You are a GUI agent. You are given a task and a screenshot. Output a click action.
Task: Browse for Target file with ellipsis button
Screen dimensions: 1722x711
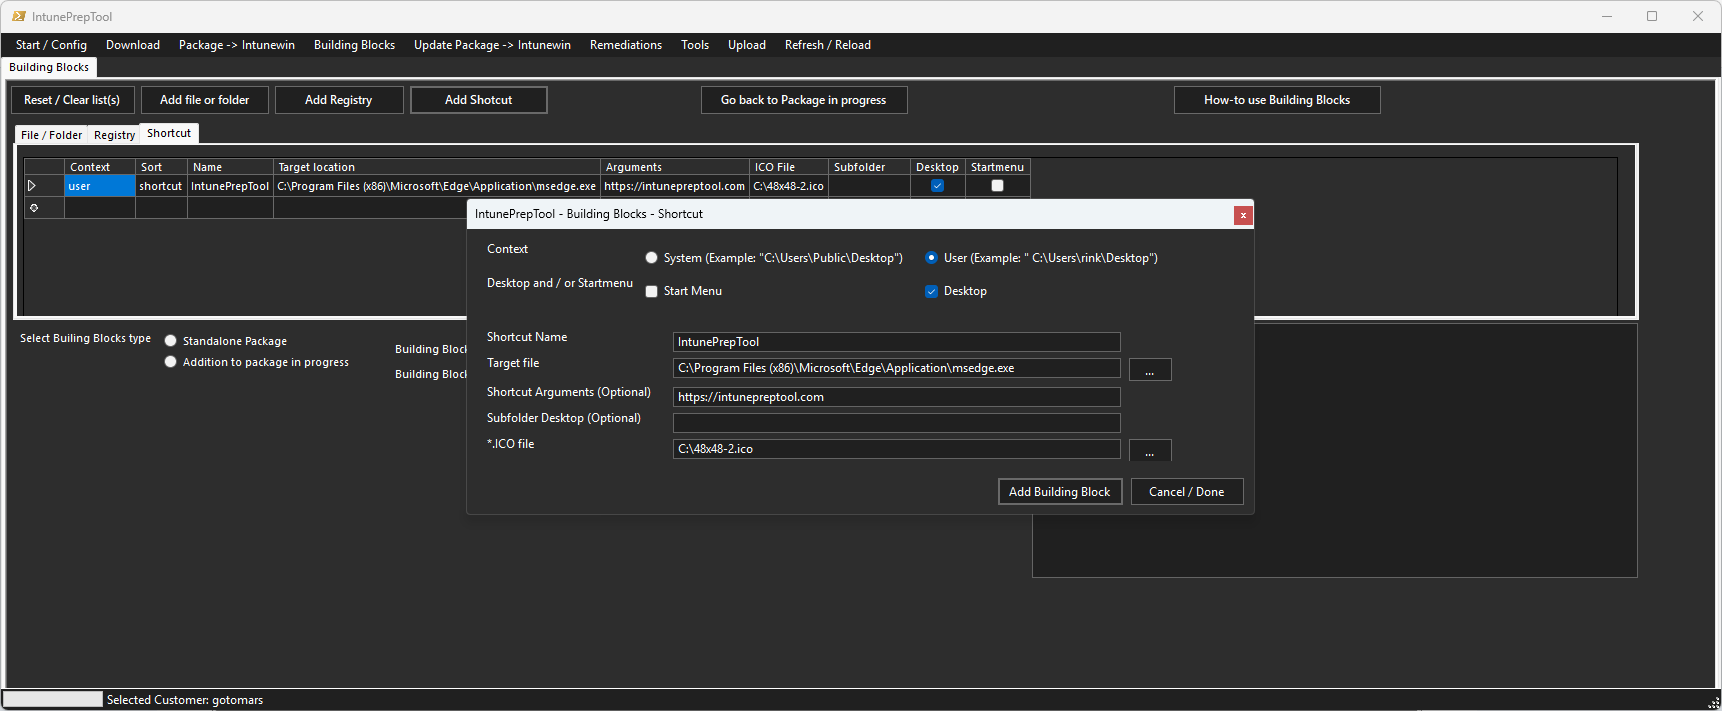click(x=1150, y=370)
